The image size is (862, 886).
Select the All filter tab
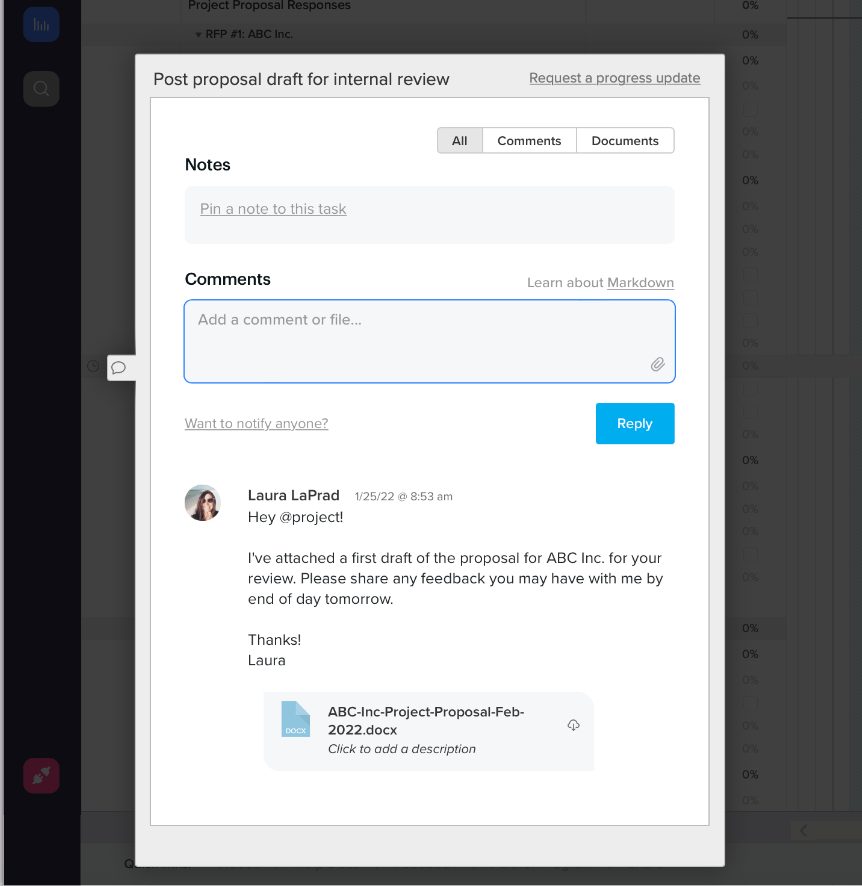click(x=459, y=140)
